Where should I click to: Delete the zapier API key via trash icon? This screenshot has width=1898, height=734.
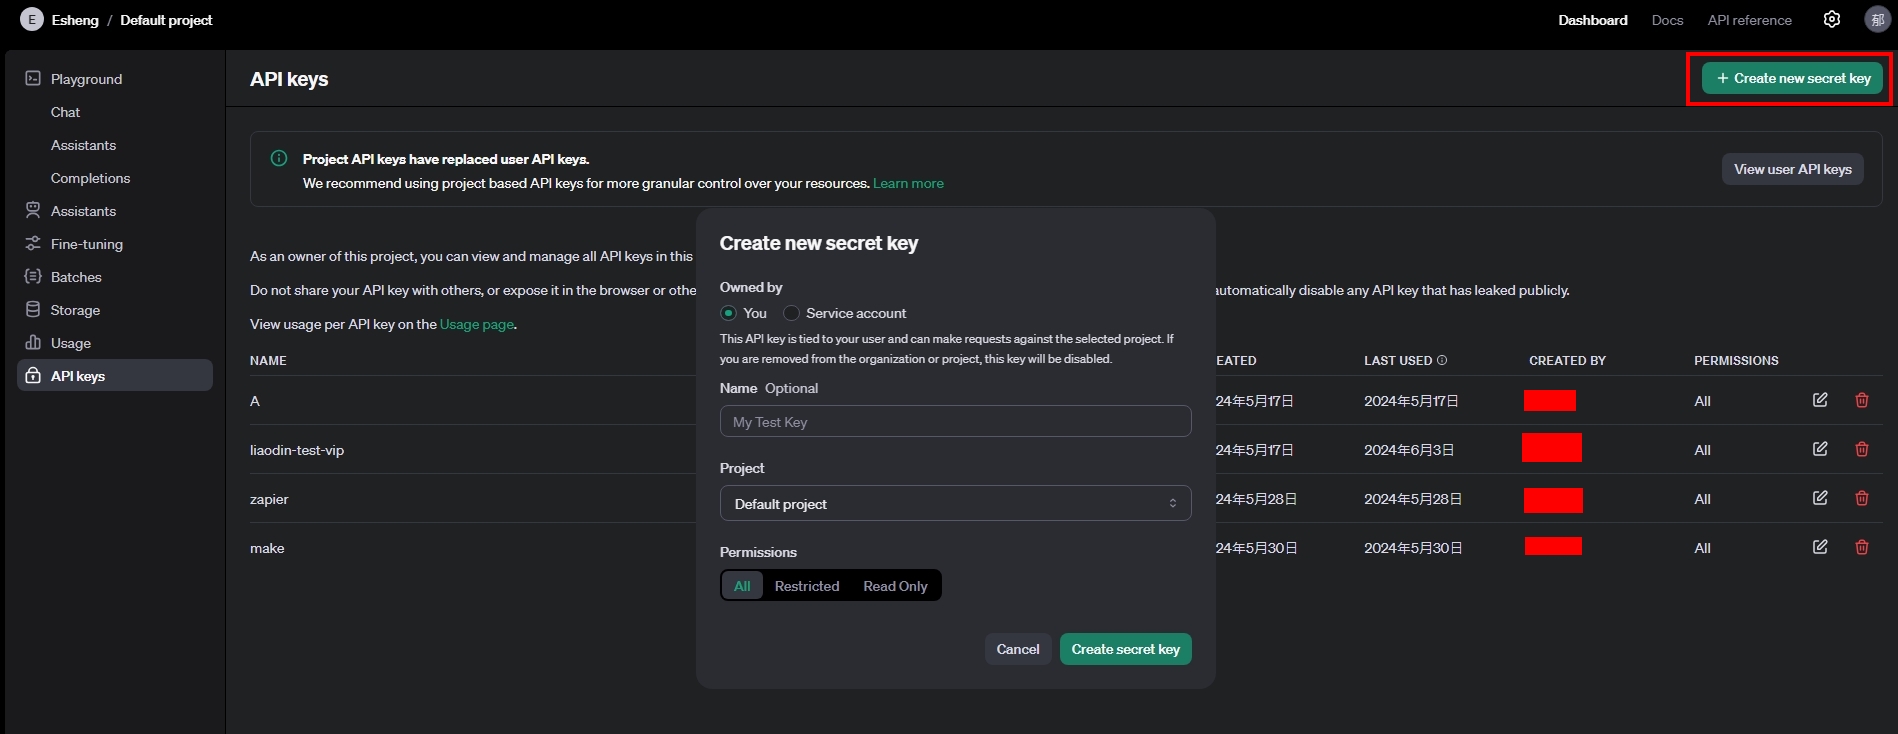pyautogui.click(x=1861, y=498)
